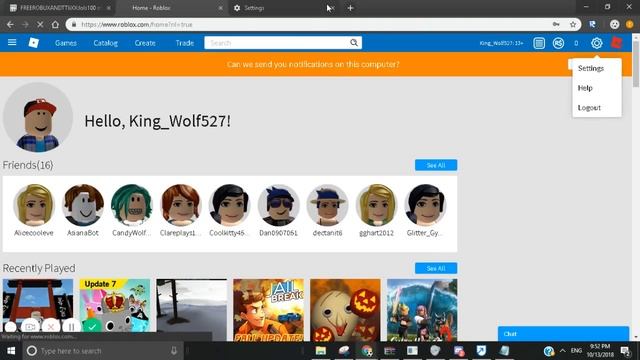Open friend CandyWolf's avatar
Image resolution: width=640 pixels, height=360 pixels.
131,205
